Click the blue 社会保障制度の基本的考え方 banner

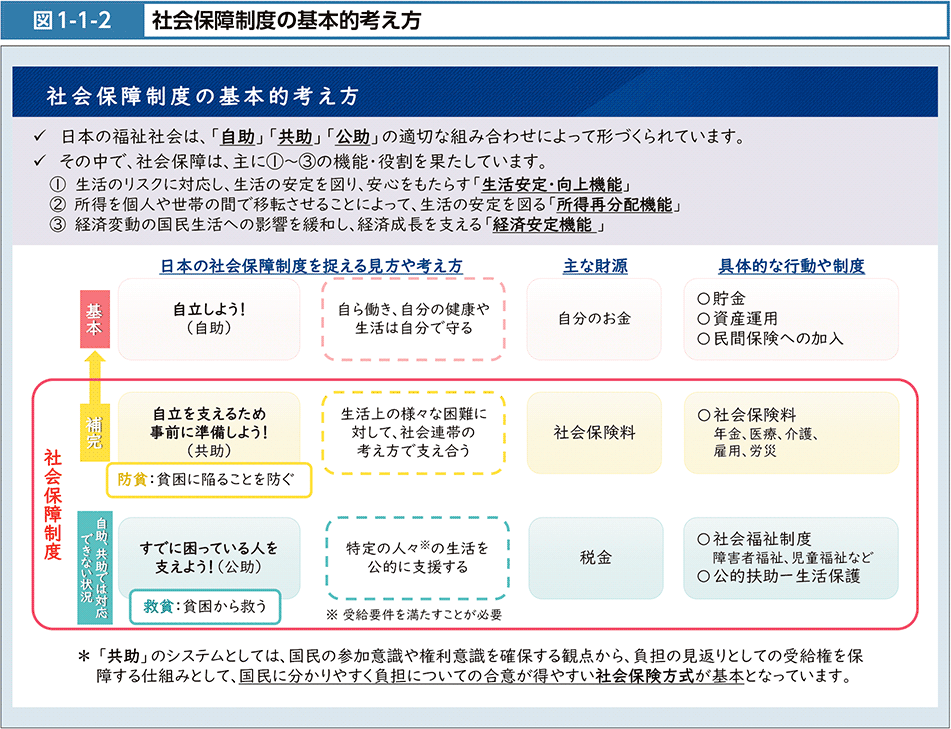tap(475, 97)
